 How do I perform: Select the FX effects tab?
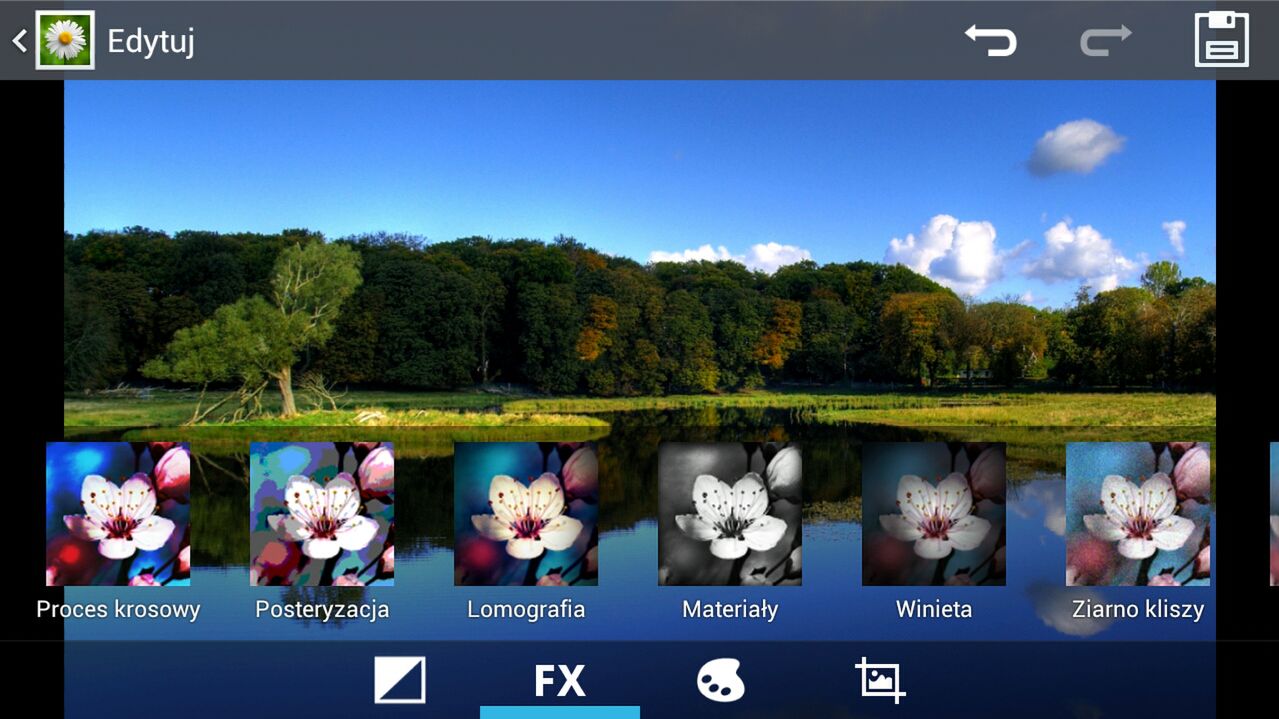559,681
